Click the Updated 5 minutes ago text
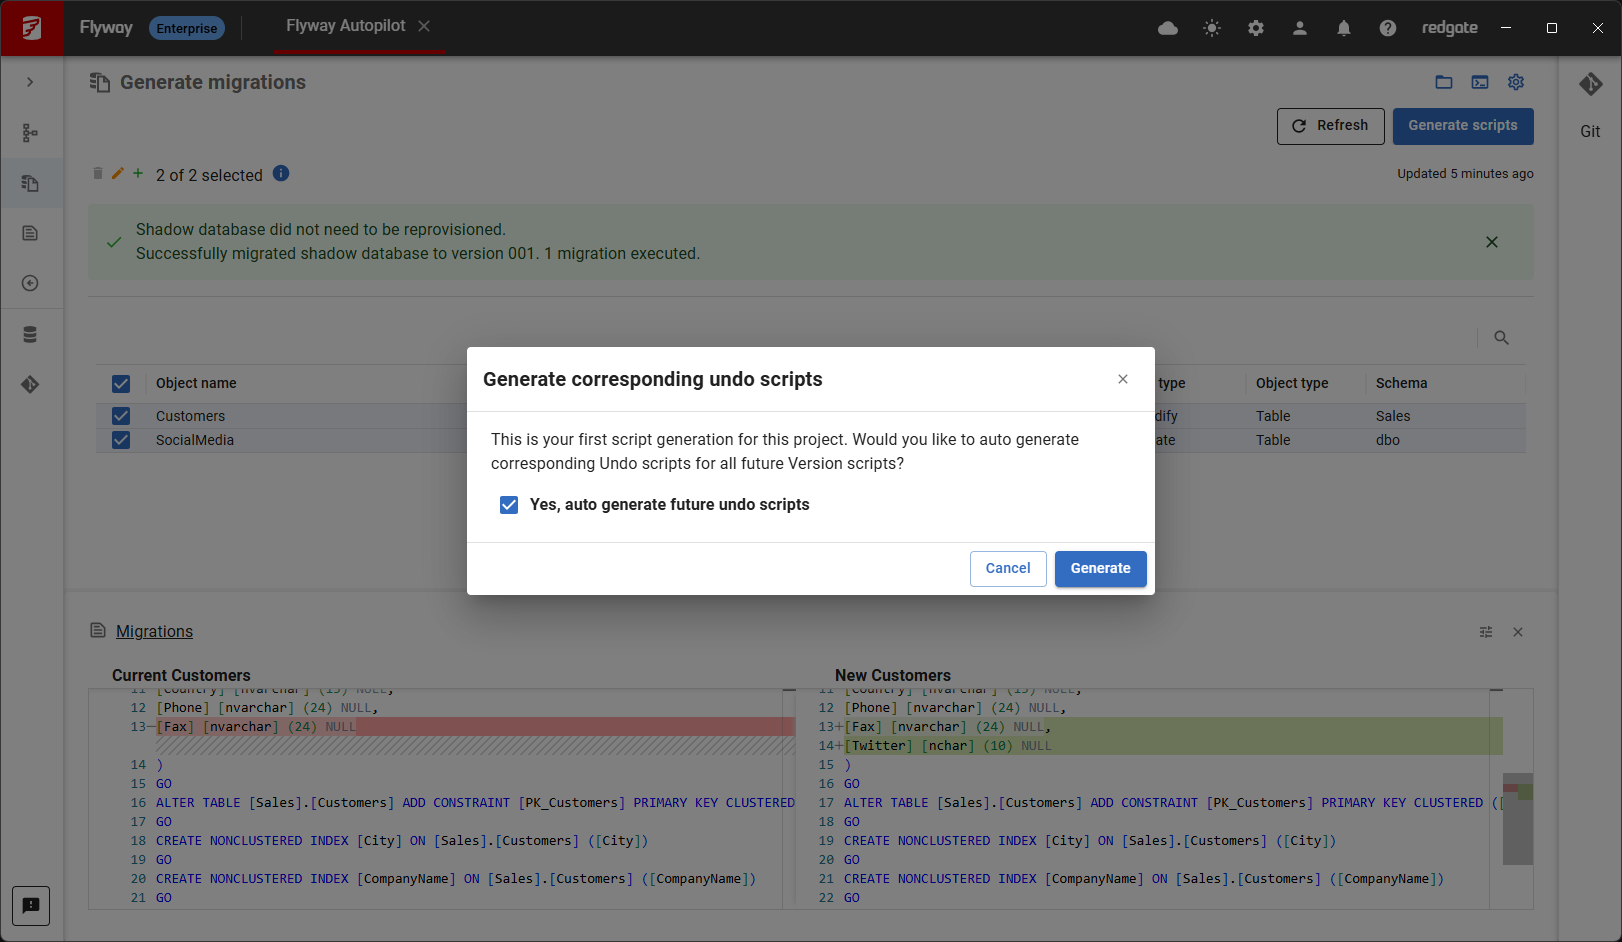This screenshot has width=1622, height=942. click(x=1465, y=174)
